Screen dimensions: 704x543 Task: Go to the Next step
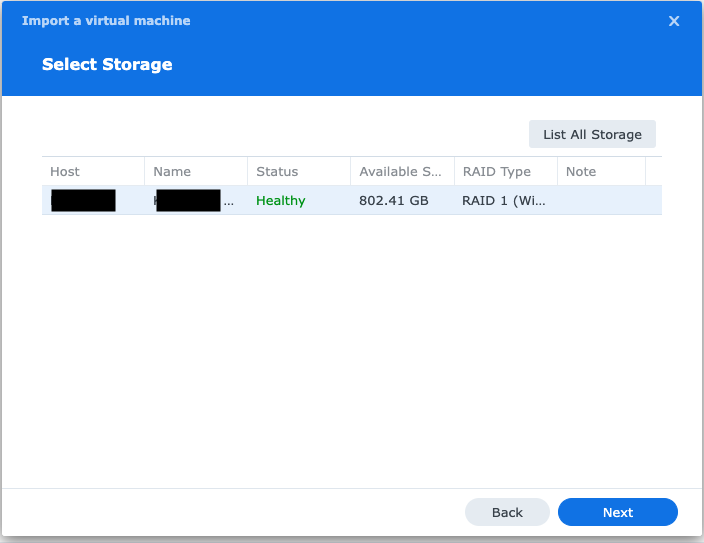tap(618, 512)
